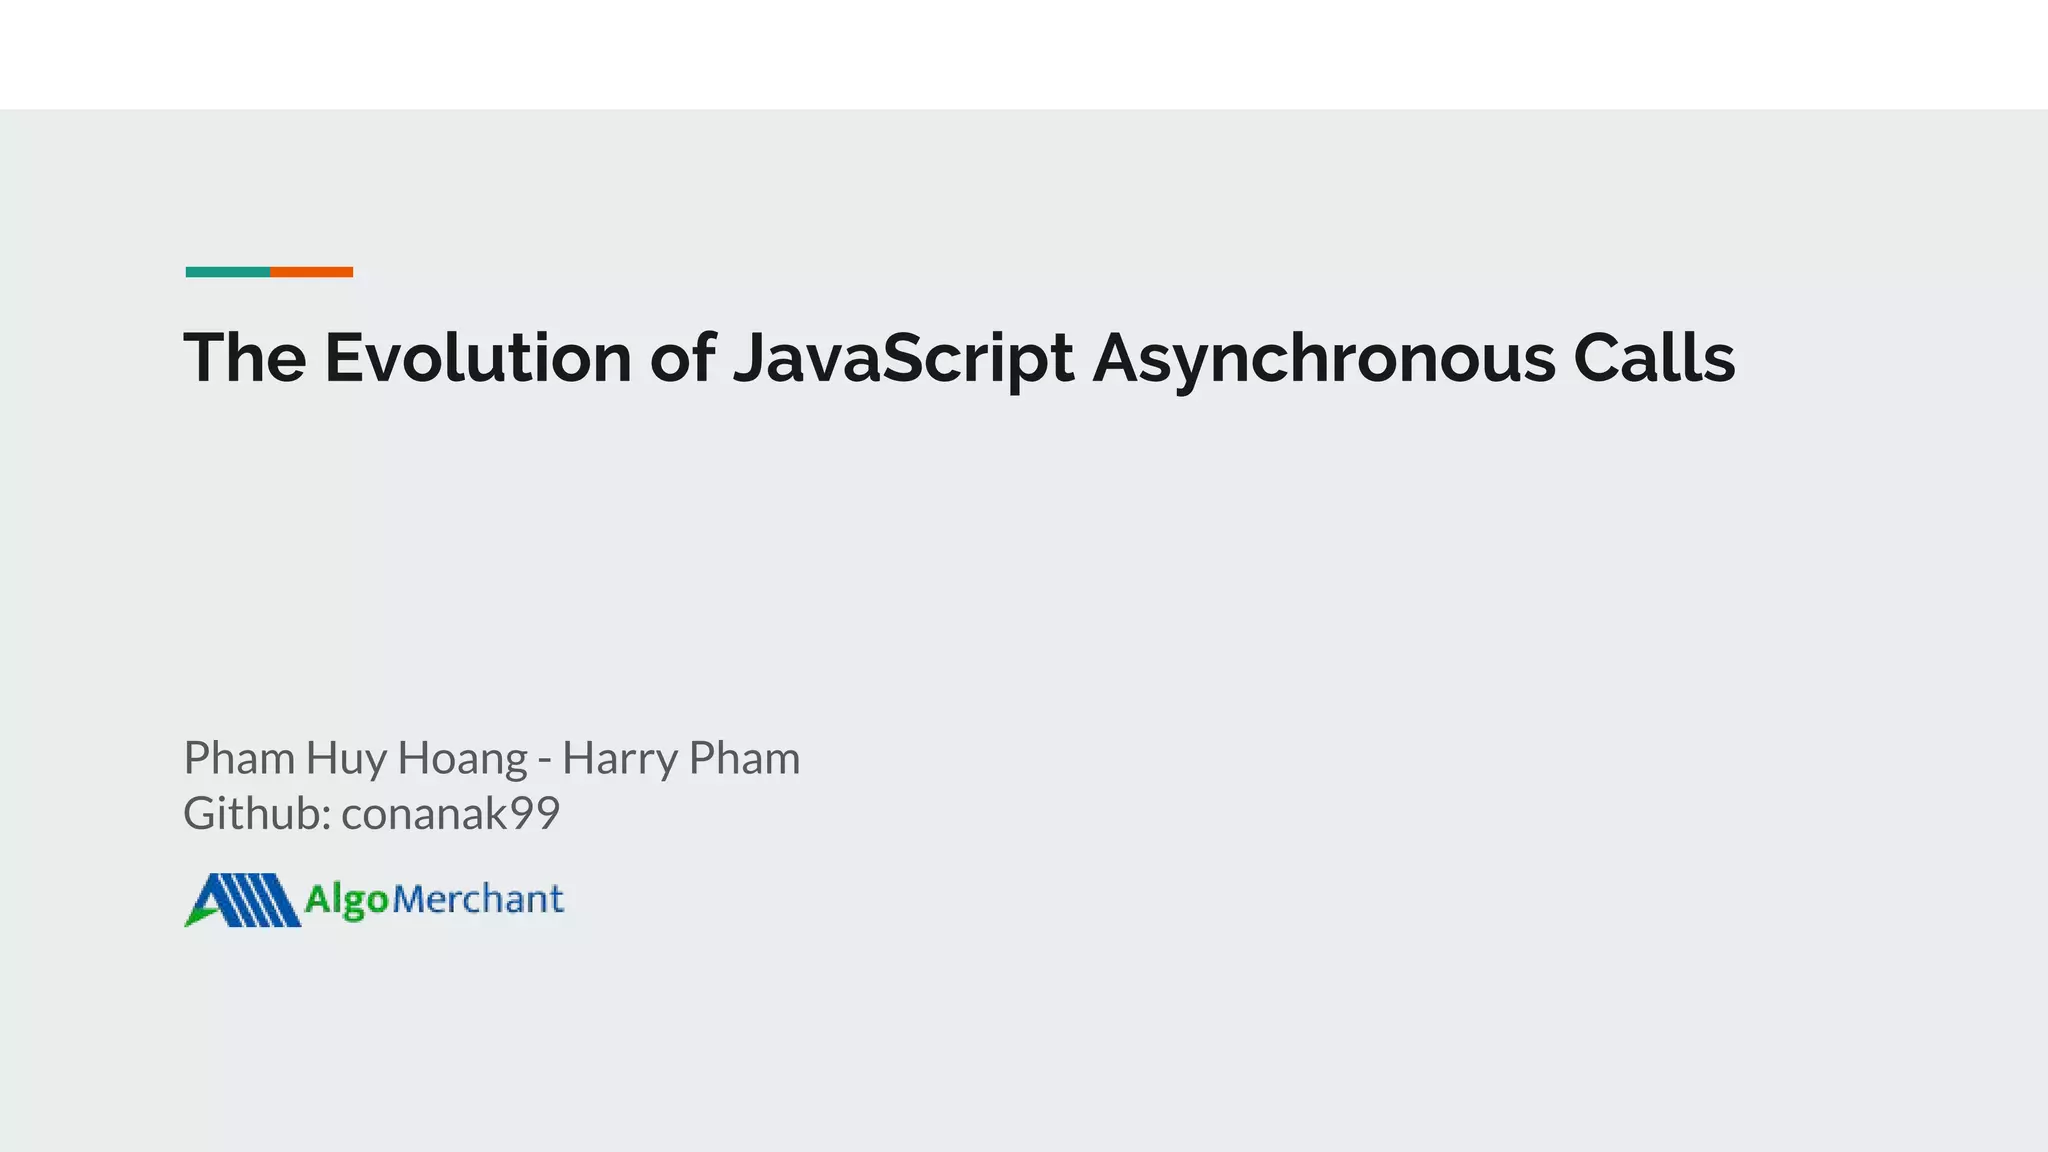Select the name 'Harry Pham'

pos(681,759)
